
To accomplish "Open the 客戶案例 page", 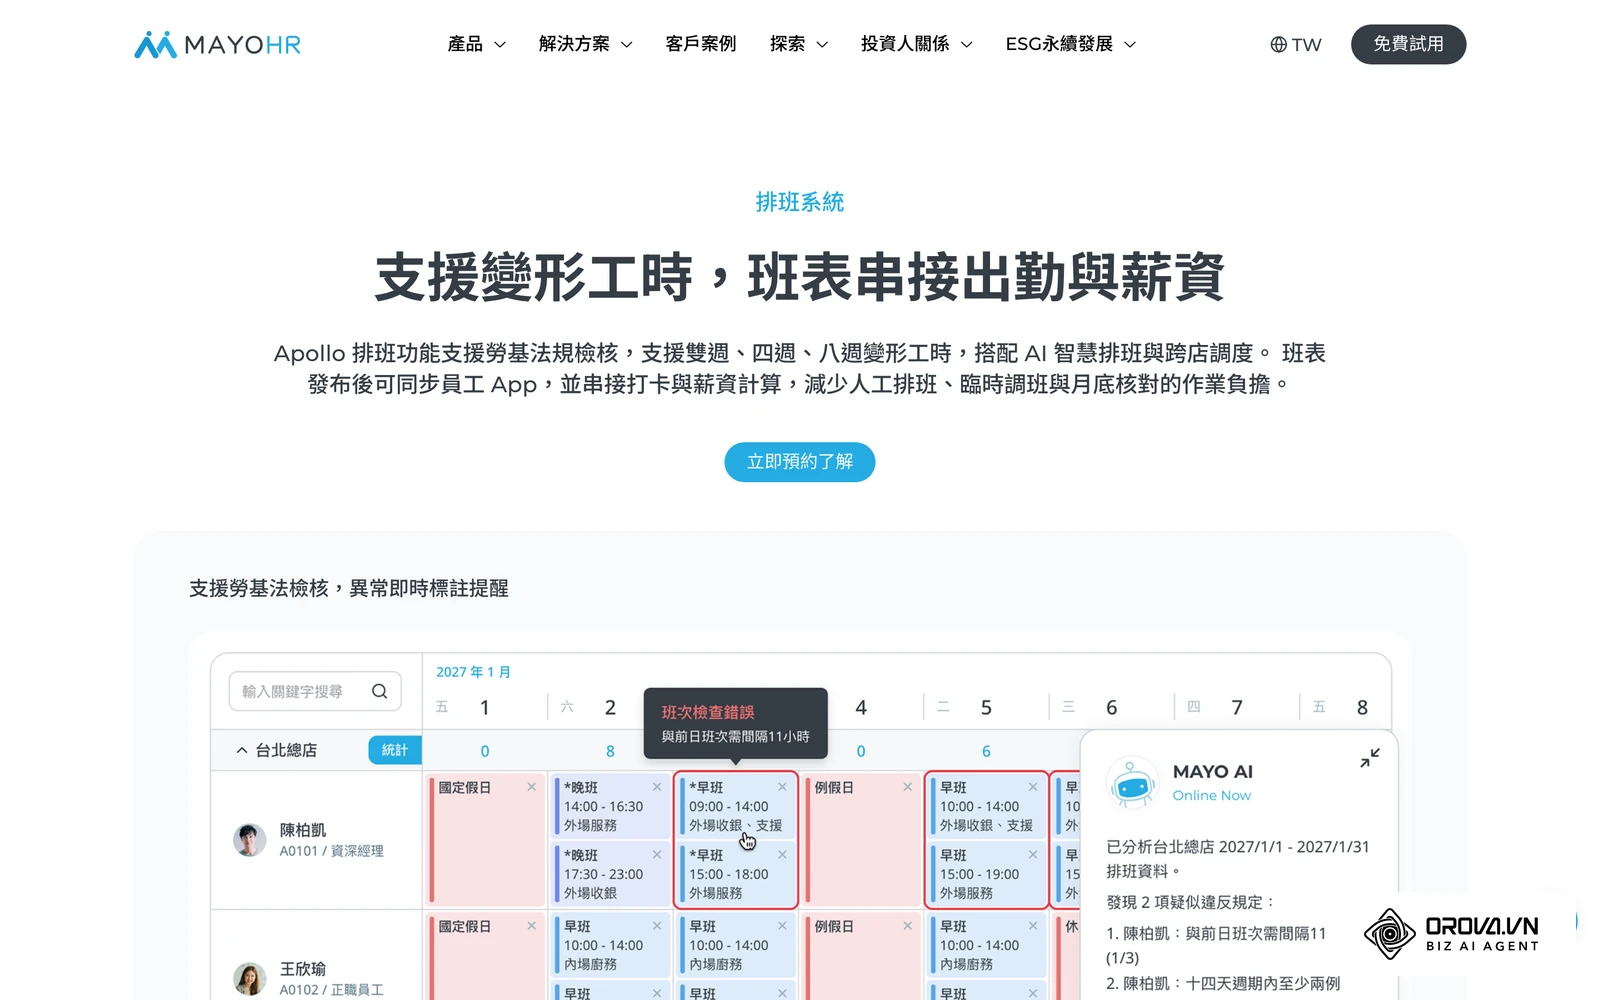I will click(x=700, y=44).
